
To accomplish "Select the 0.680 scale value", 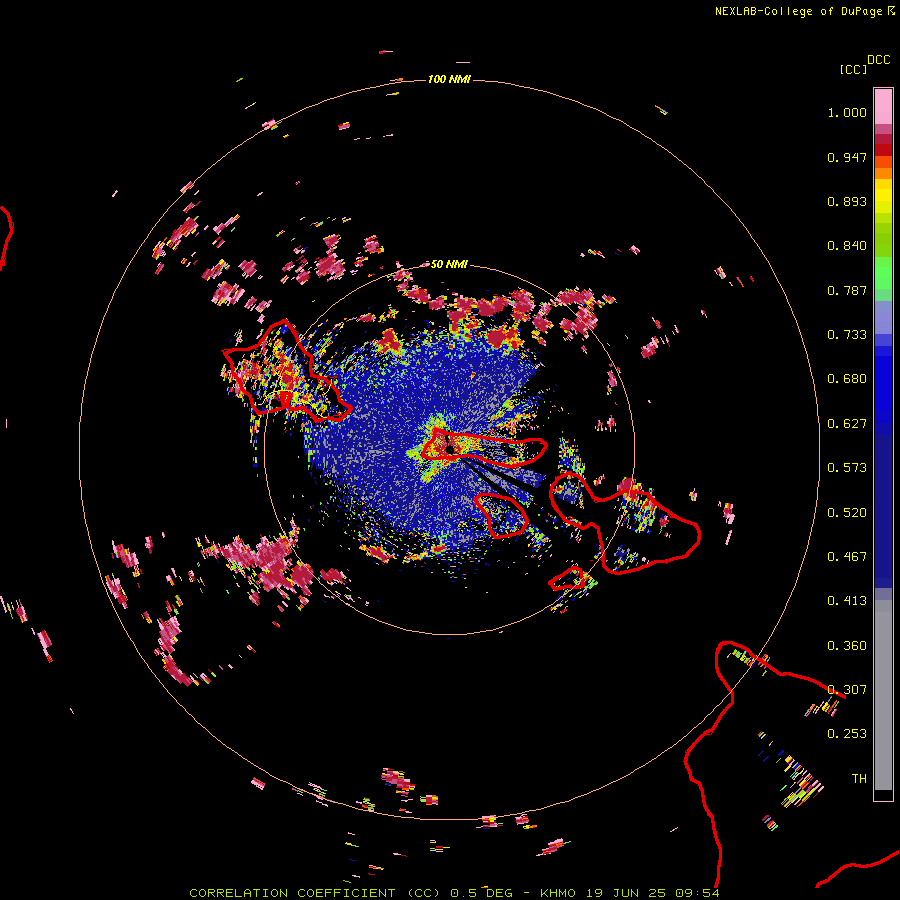I will tap(847, 379).
